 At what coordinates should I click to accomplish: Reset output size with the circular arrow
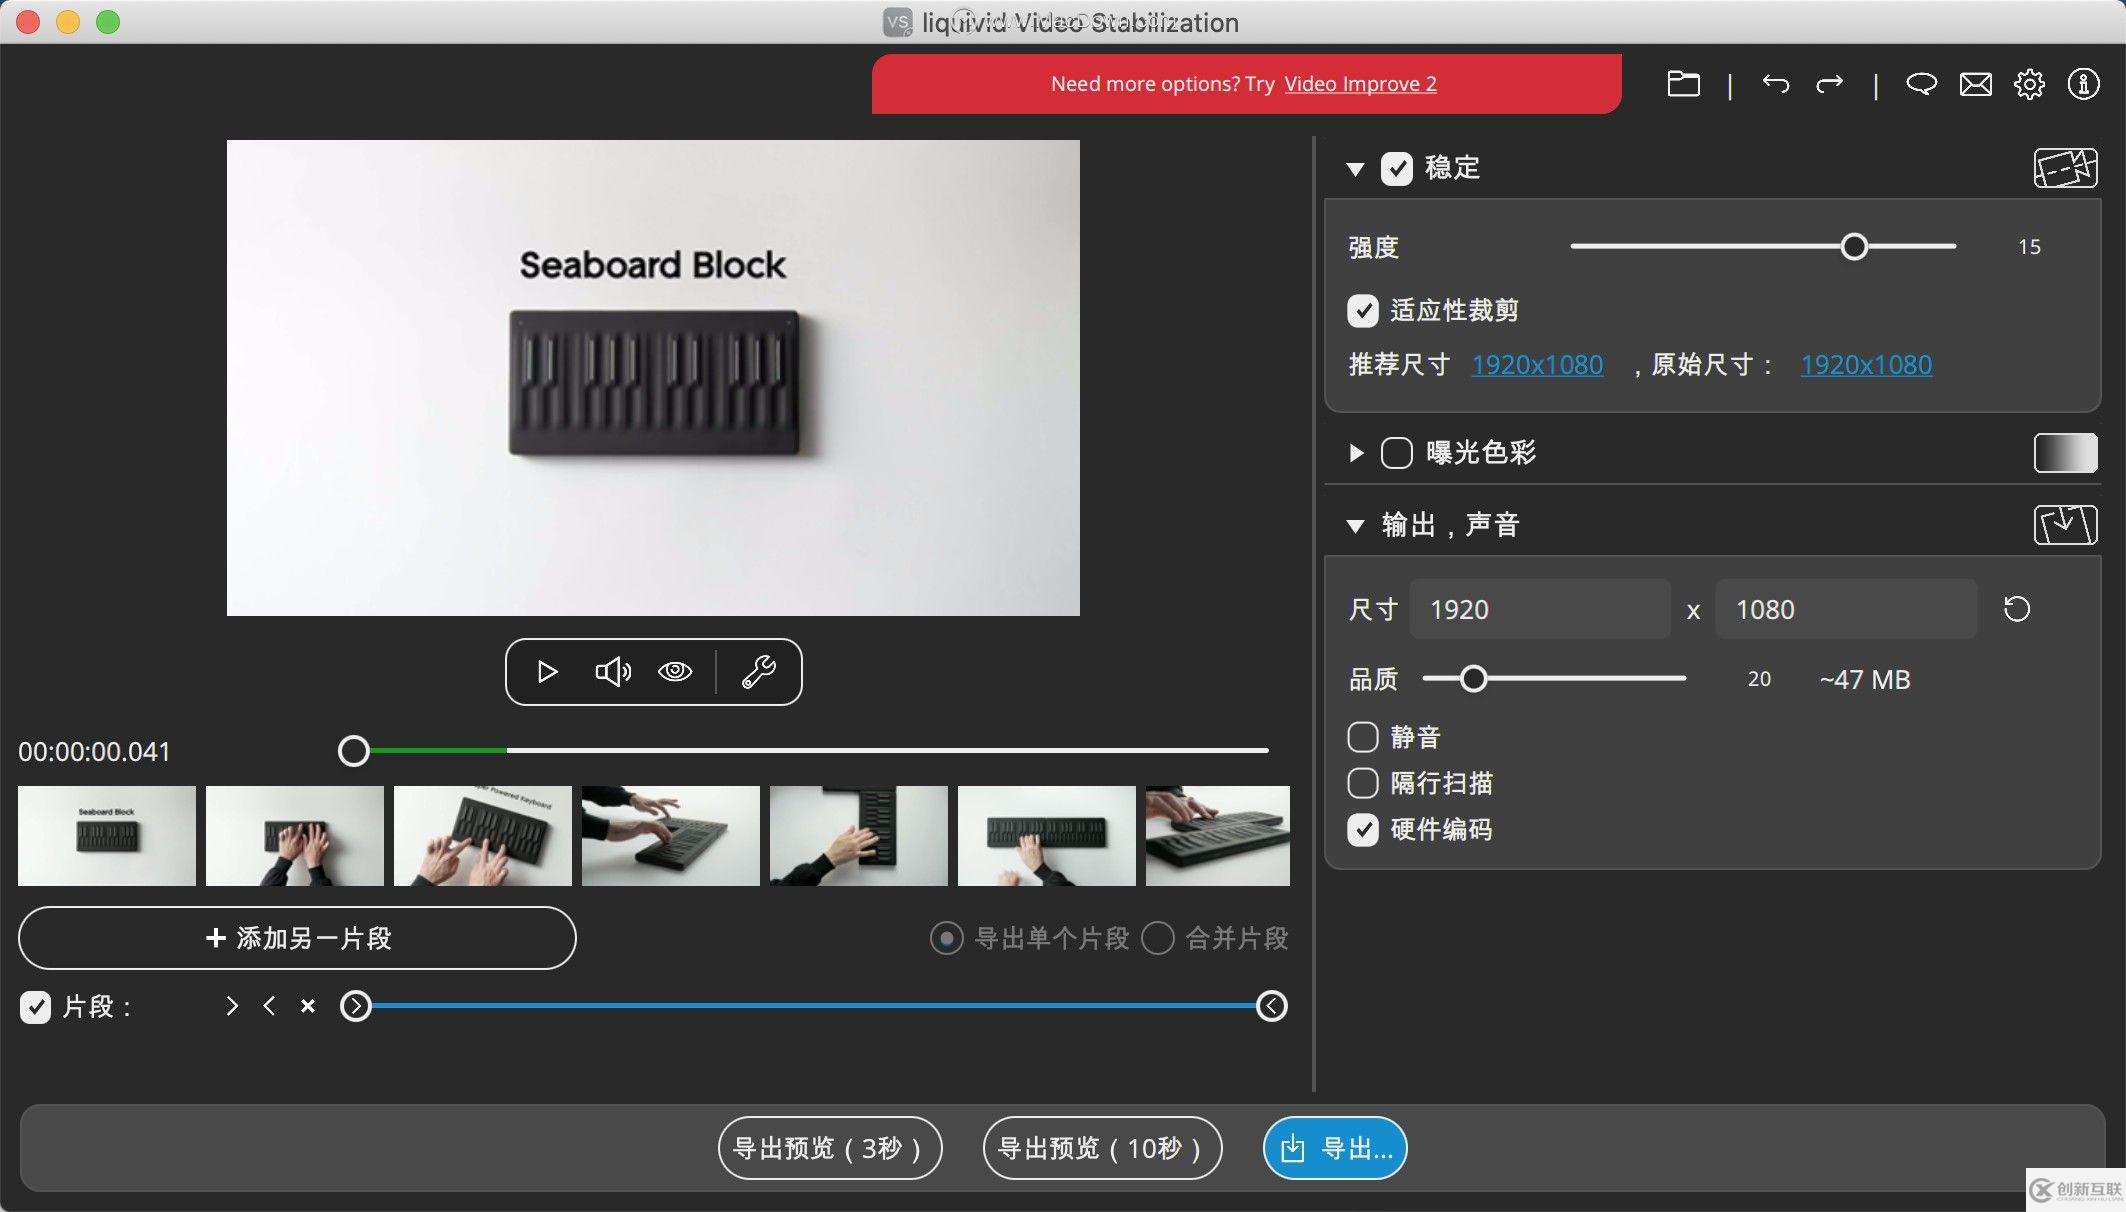click(x=2017, y=609)
